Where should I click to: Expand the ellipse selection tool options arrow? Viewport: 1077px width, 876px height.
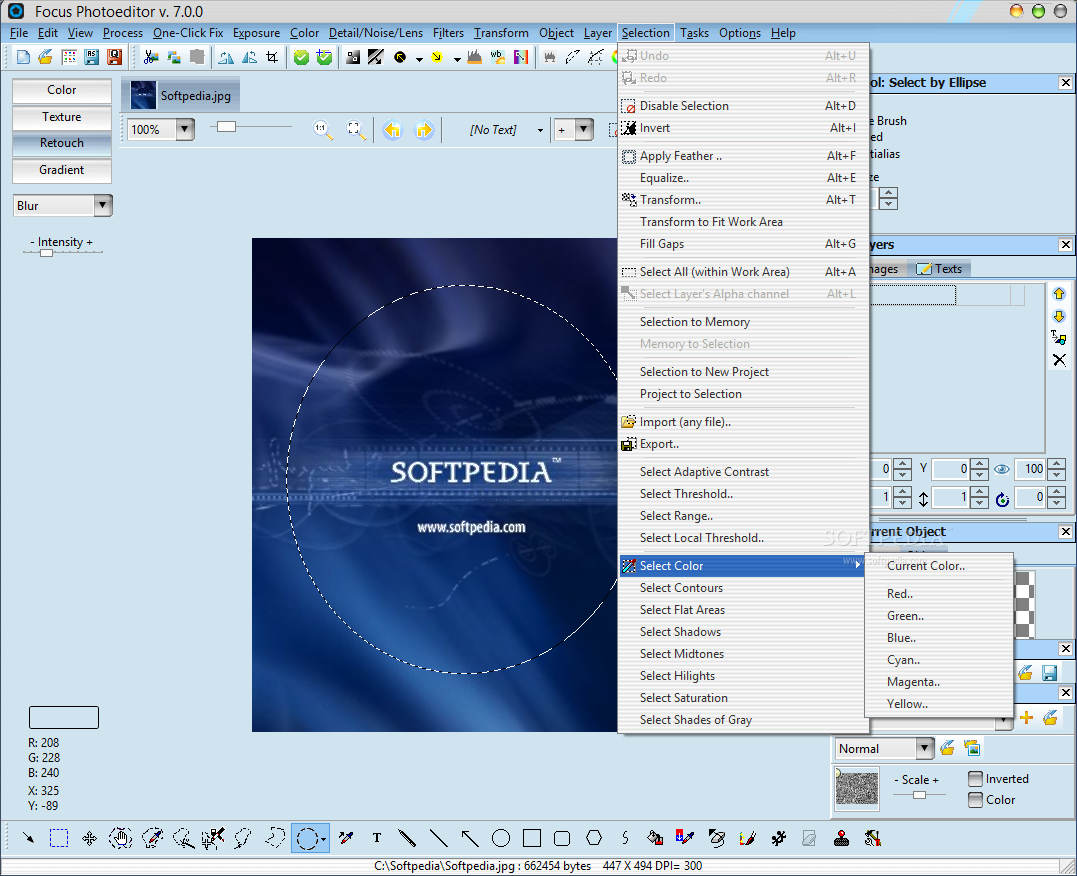pyautogui.click(x=324, y=839)
